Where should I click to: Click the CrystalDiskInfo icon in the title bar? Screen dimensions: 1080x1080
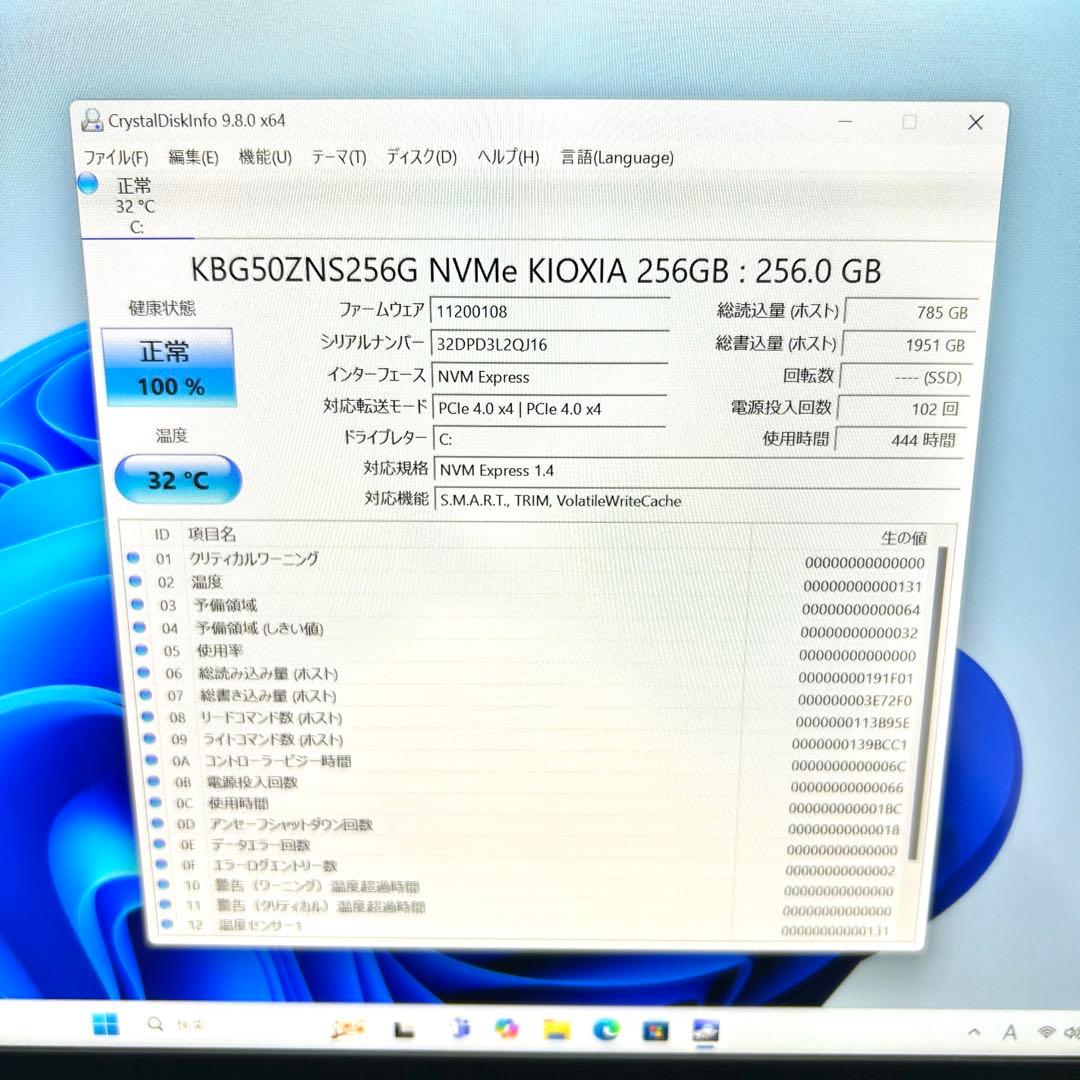(92, 119)
